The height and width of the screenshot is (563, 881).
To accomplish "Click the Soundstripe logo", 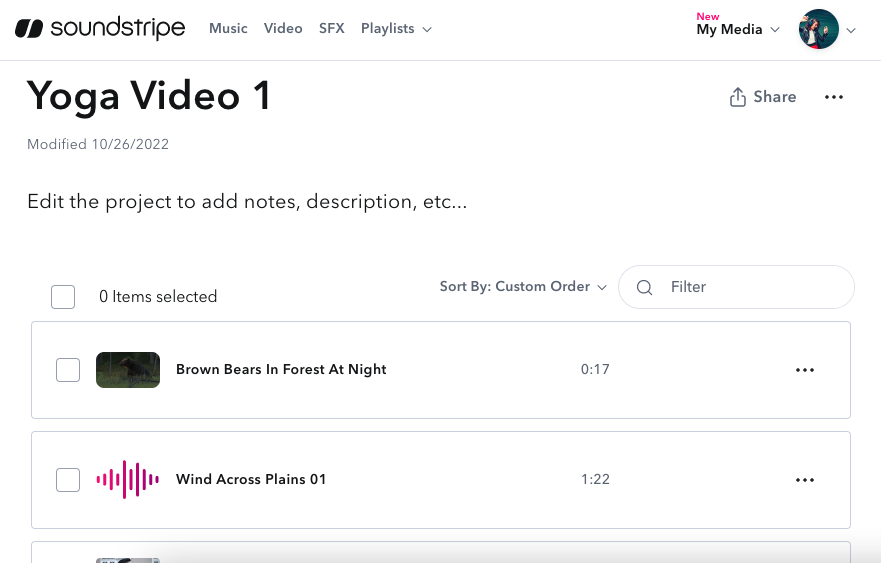I will pyautogui.click(x=100, y=29).
